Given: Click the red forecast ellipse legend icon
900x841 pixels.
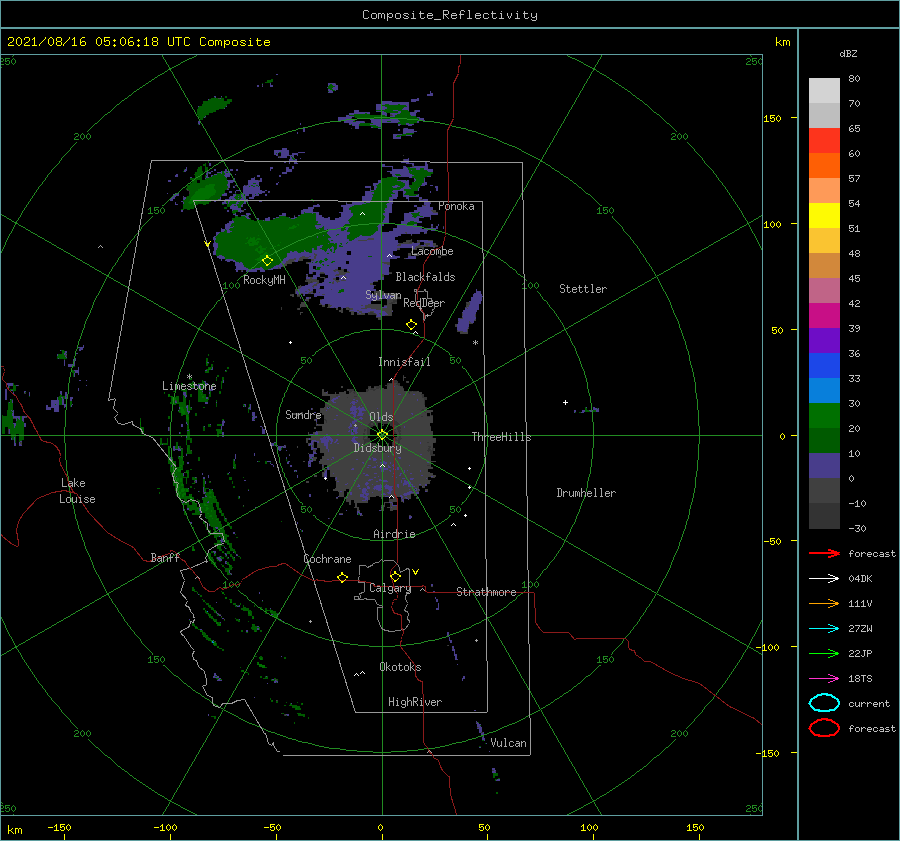Looking at the screenshot, I should point(824,728).
